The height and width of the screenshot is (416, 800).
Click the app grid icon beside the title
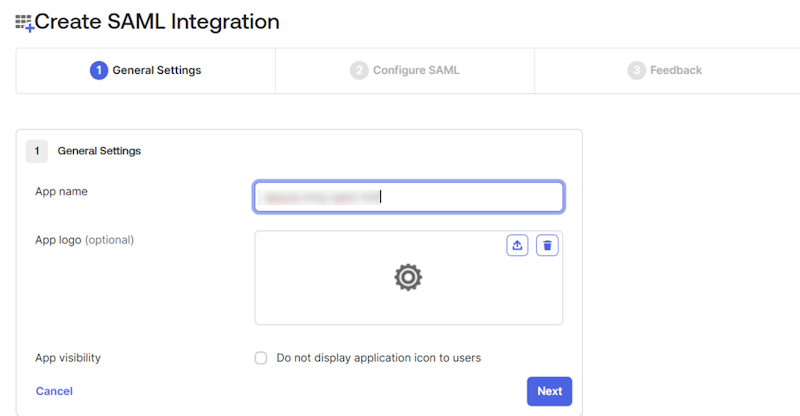[x=24, y=22]
